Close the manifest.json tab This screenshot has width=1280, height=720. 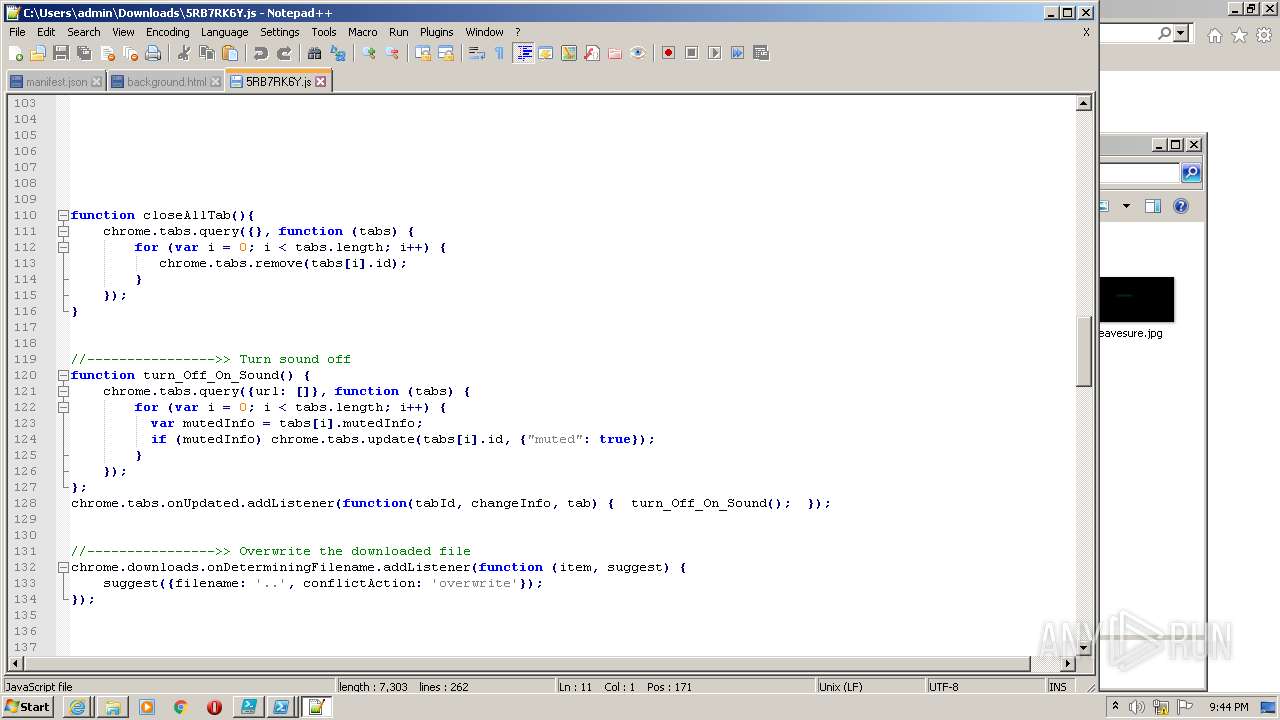96,82
